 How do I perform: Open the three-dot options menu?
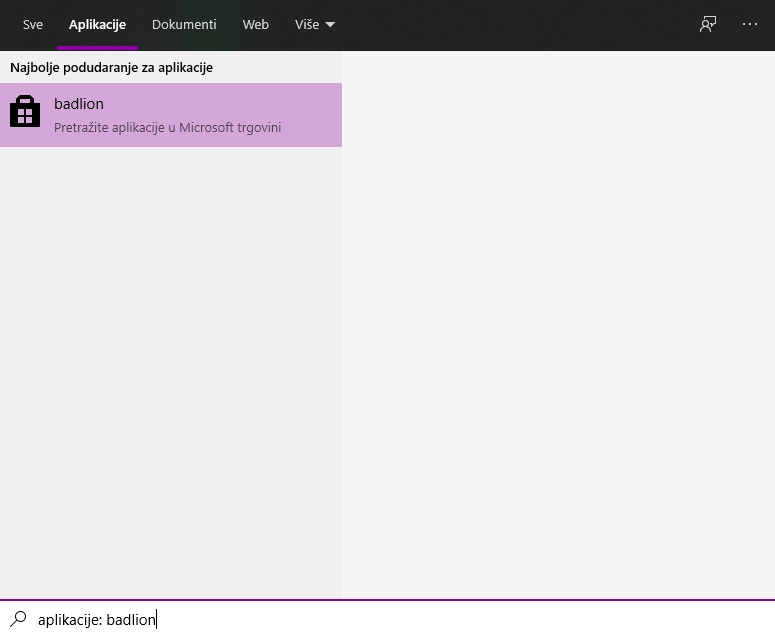[750, 24]
